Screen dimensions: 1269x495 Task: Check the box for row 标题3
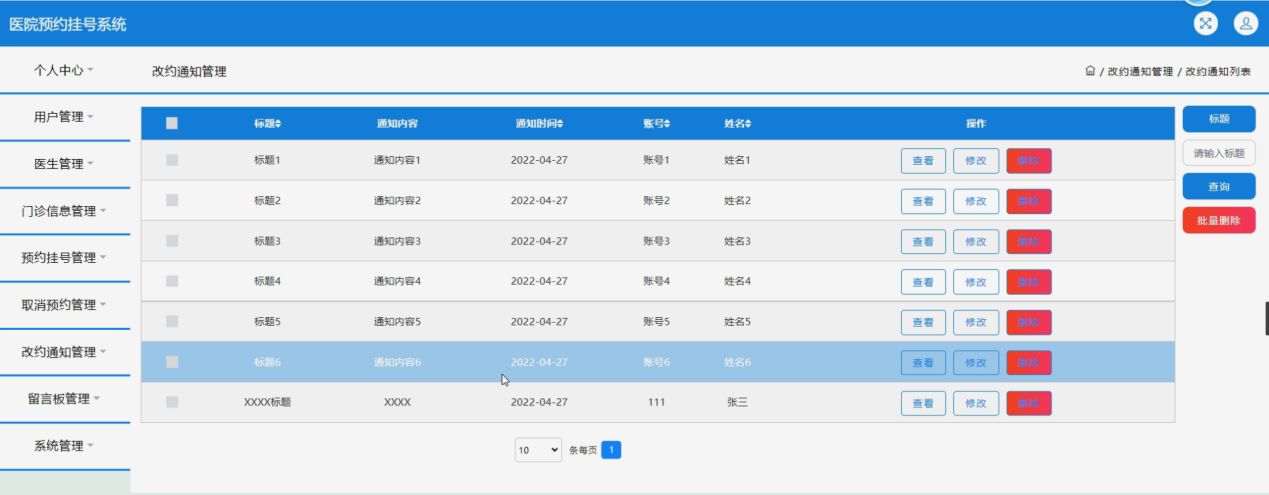click(172, 241)
